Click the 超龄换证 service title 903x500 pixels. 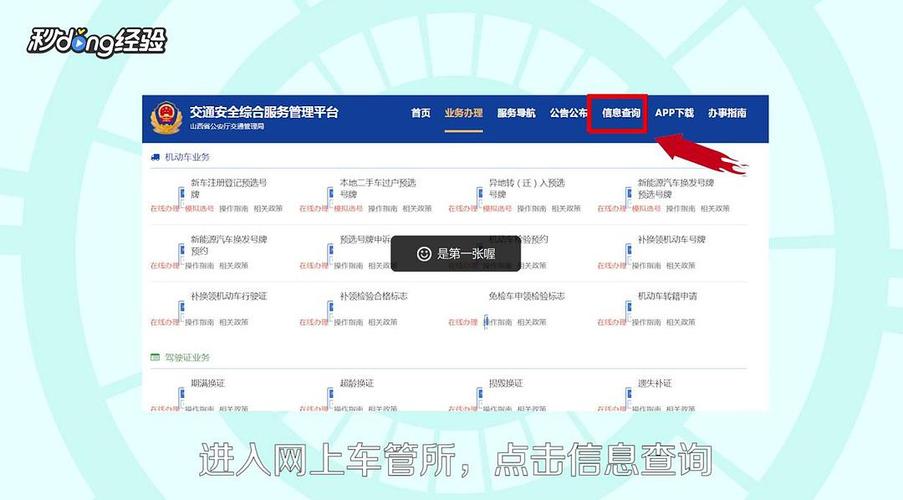pyautogui.click(x=356, y=383)
